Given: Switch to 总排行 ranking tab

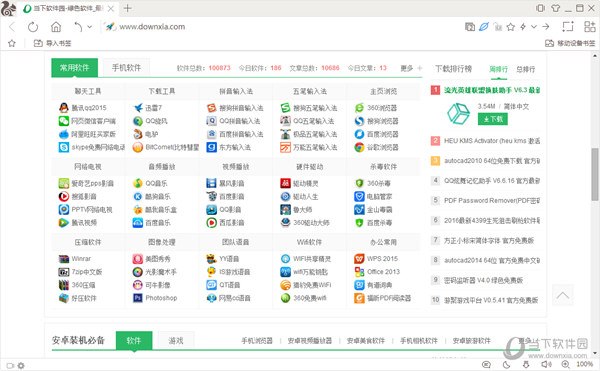Looking at the screenshot, I should [525, 69].
